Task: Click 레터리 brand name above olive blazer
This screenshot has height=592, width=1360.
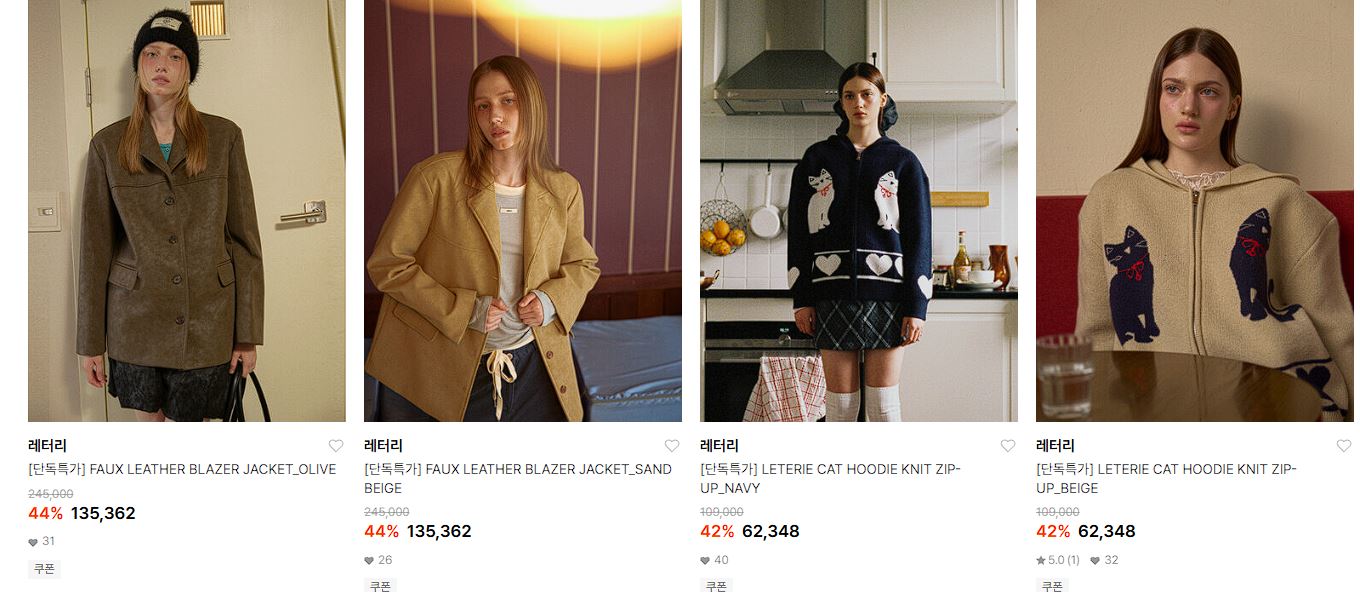Action: click(x=47, y=446)
